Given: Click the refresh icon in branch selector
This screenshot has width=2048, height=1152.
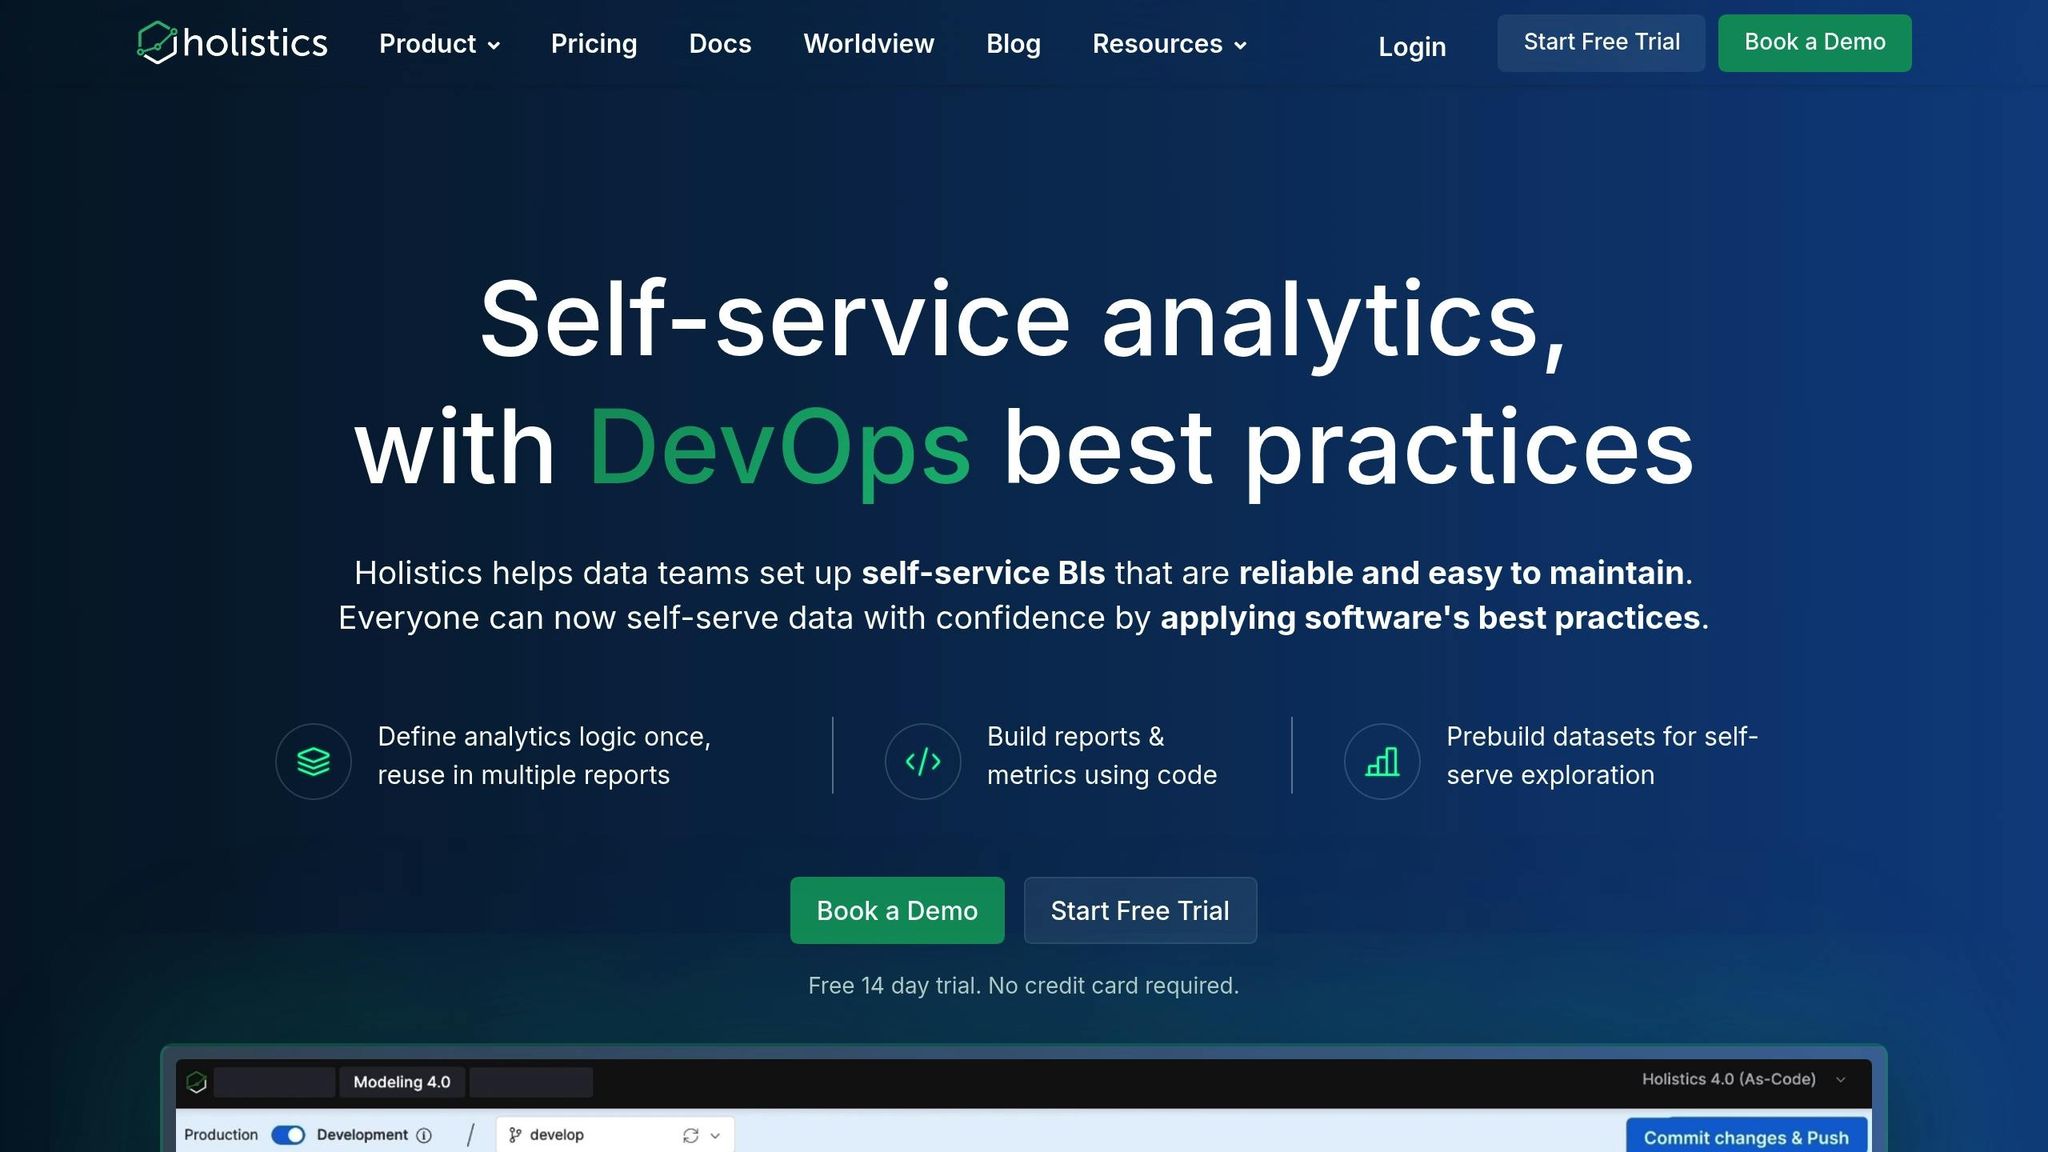Looking at the screenshot, I should [x=690, y=1135].
